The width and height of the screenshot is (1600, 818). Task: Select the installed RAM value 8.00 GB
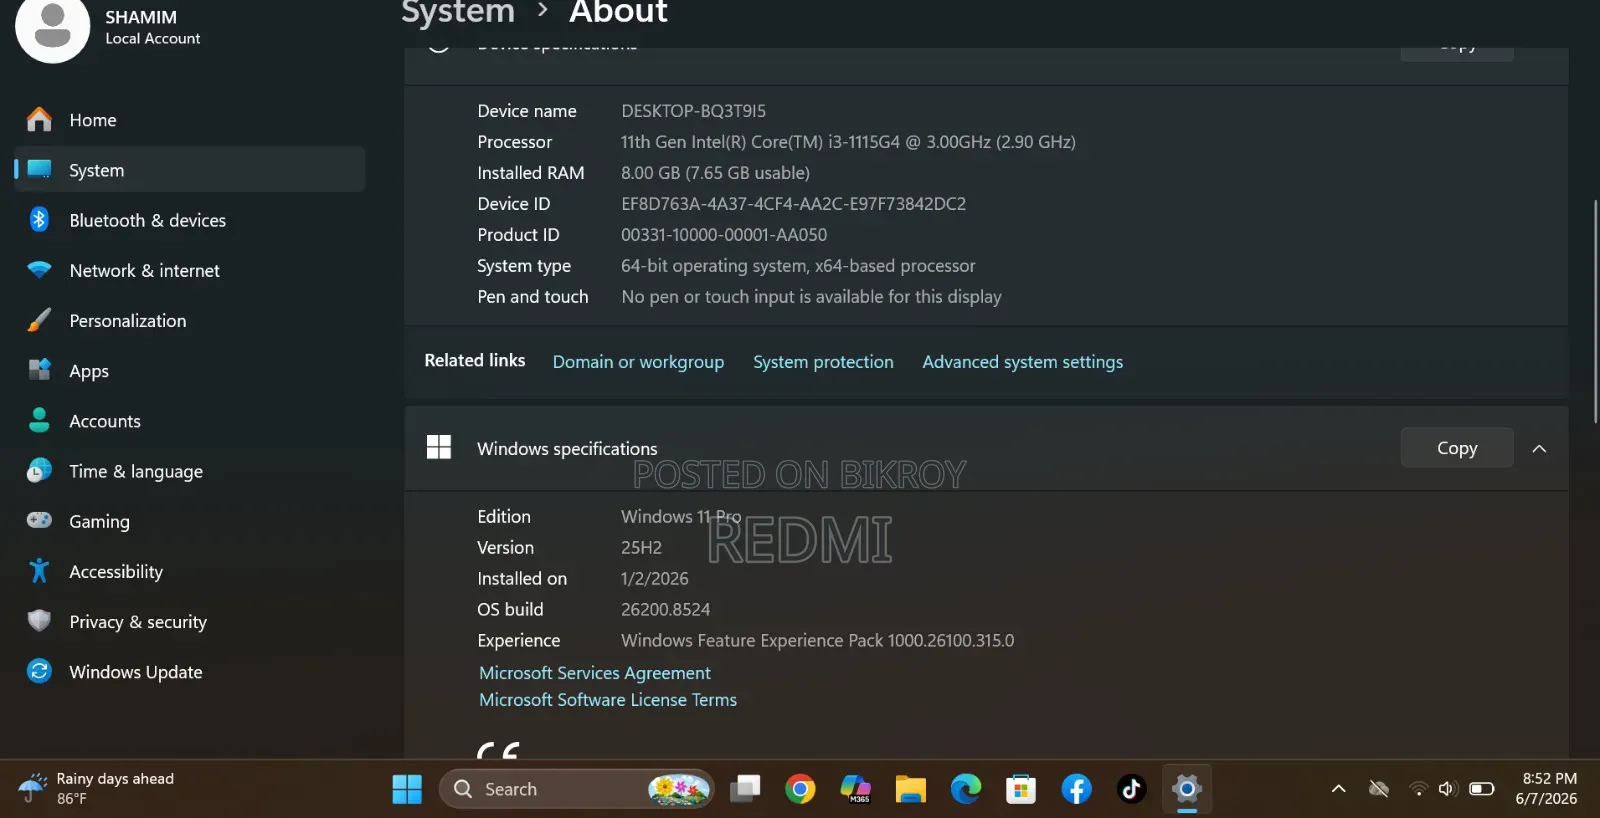click(715, 173)
